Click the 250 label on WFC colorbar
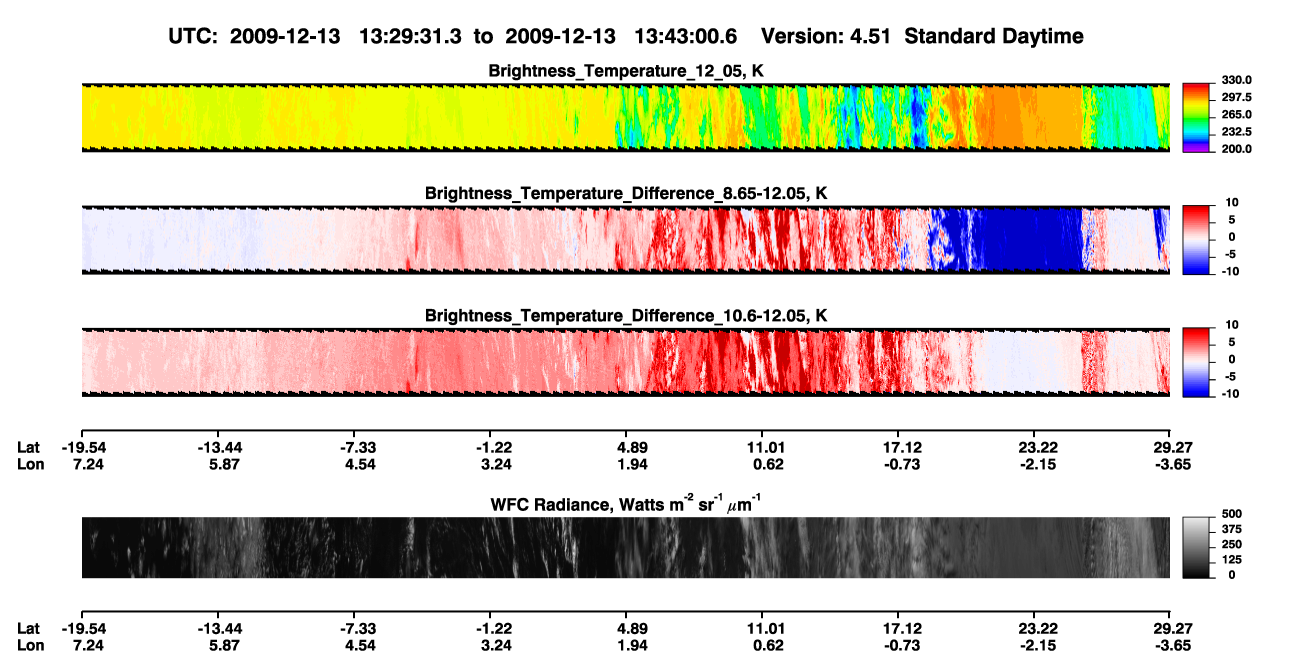This screenshot has width=1300, height=667. (x=1231, y=544)
